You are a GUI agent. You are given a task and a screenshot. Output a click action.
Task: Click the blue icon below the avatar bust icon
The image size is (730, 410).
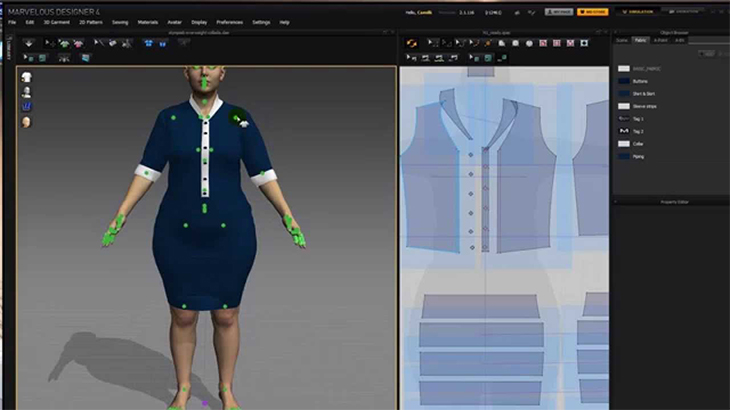point(25,106)
